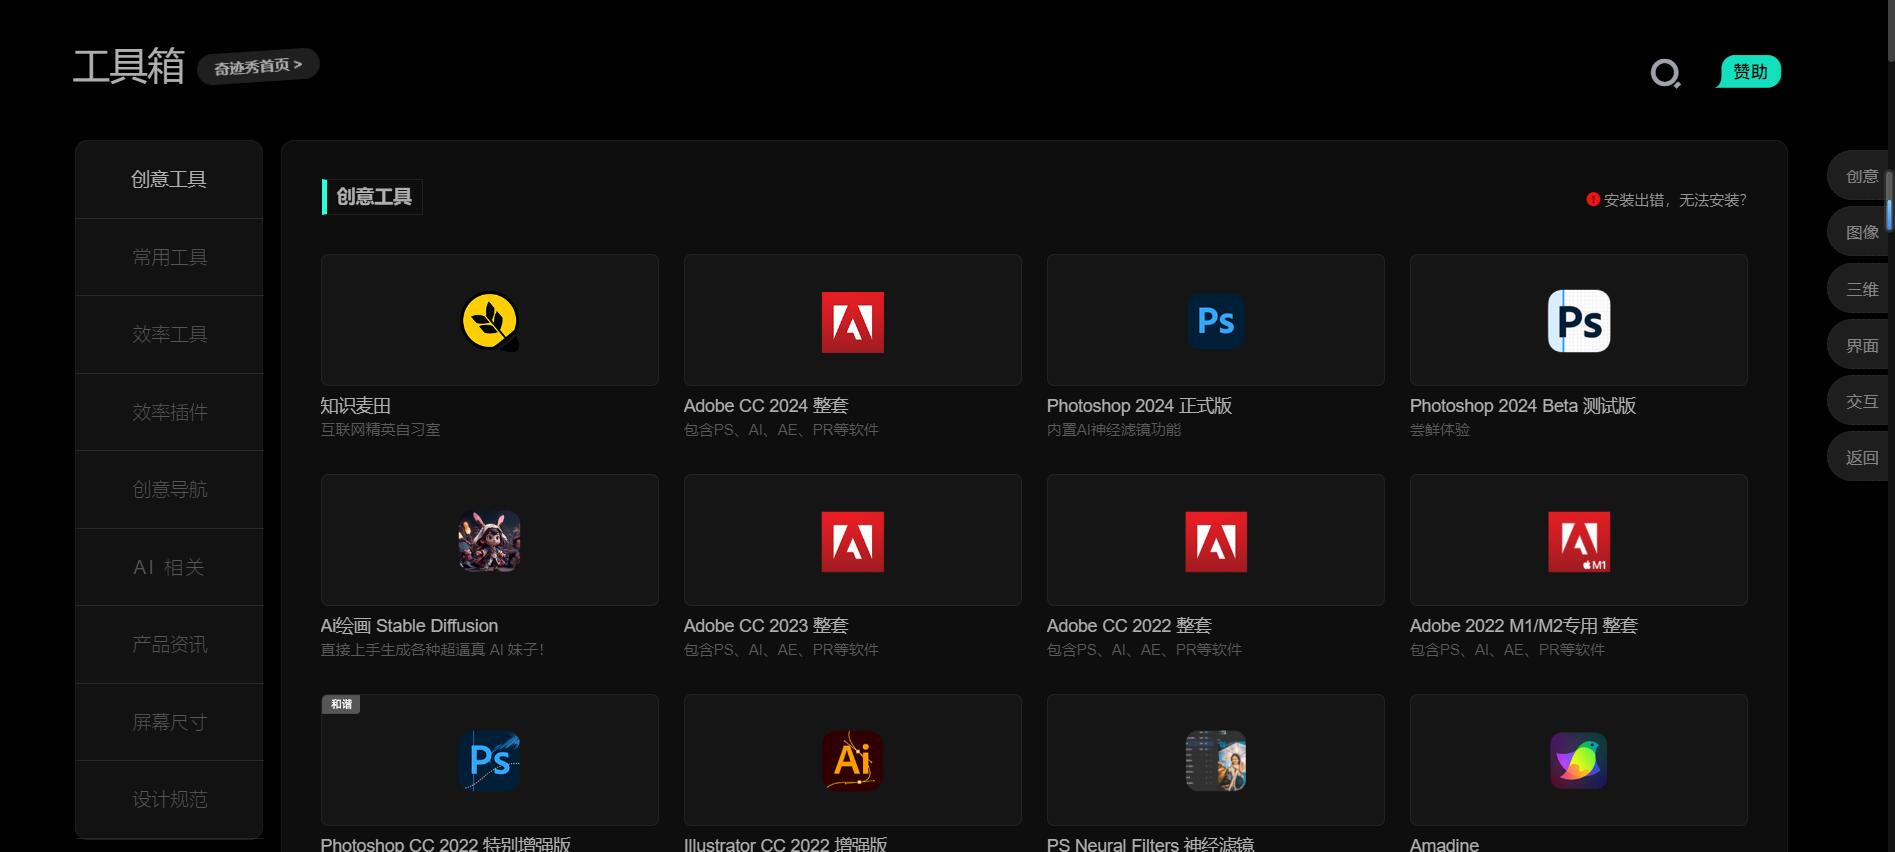Open 安装出错，无法安装 help link
Screen dimensions: 1895x852
[1673, 200]
